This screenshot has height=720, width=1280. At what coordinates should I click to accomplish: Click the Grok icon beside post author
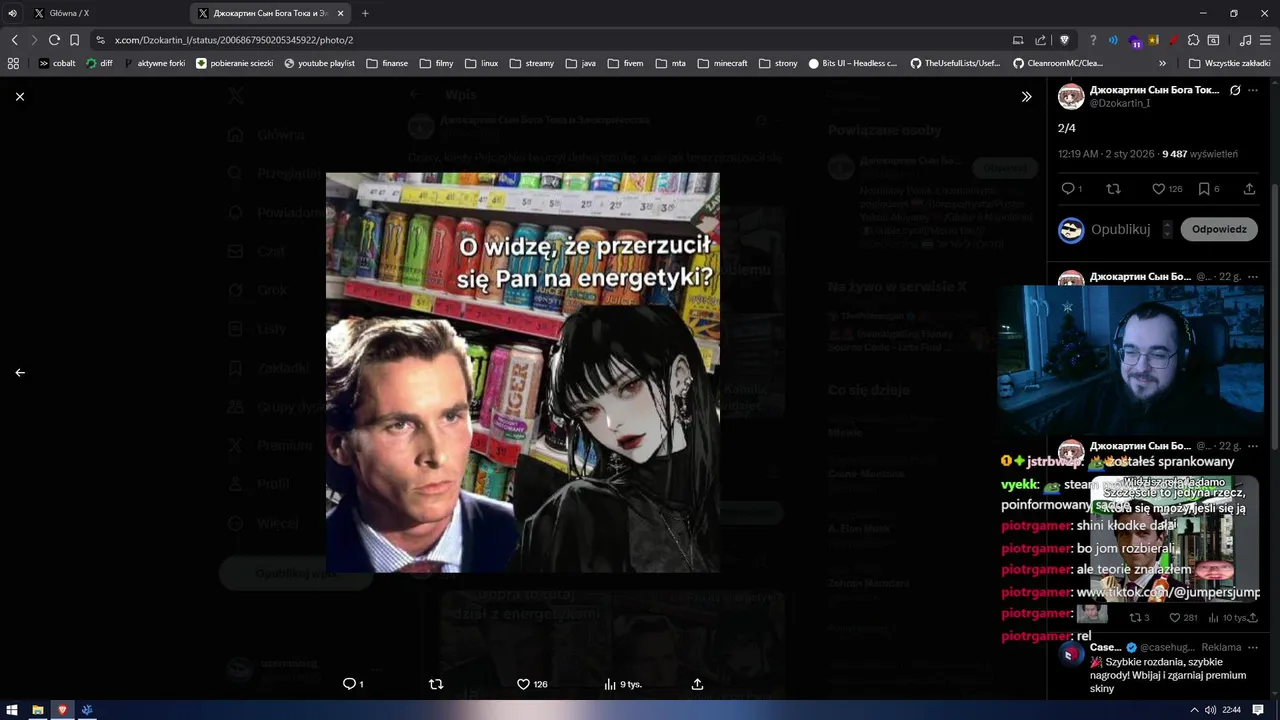[x=1235, y=90]
